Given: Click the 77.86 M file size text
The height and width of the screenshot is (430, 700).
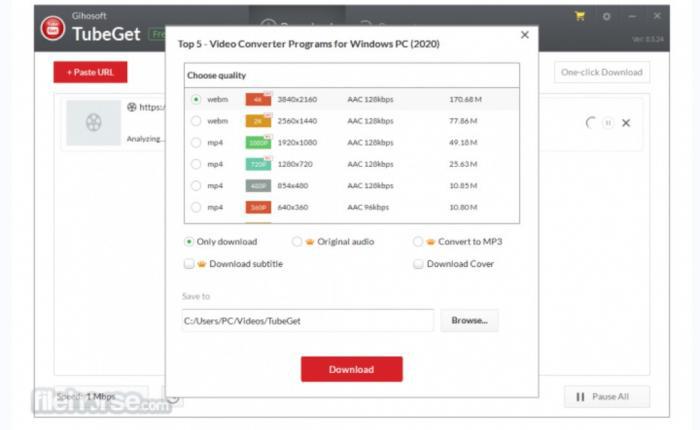Looking at the screenshot, I should point(463,121).
